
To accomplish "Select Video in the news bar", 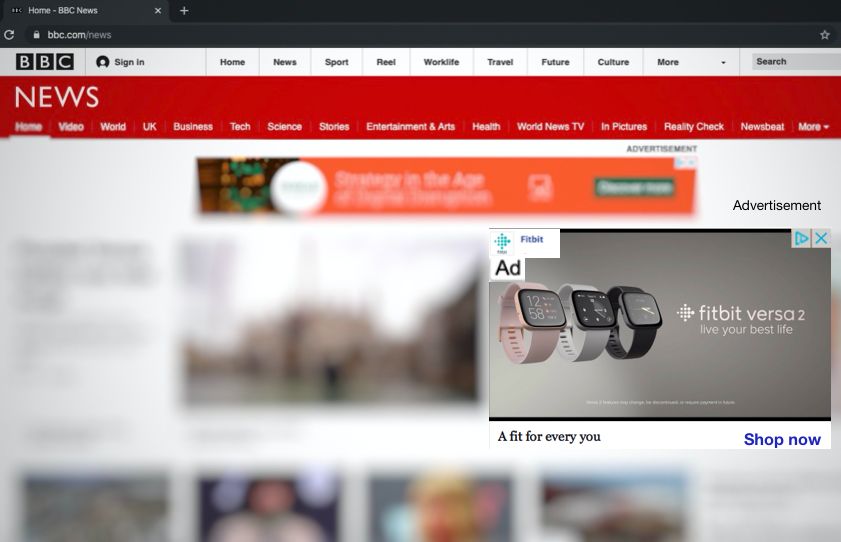I will (x=71, y=127).
